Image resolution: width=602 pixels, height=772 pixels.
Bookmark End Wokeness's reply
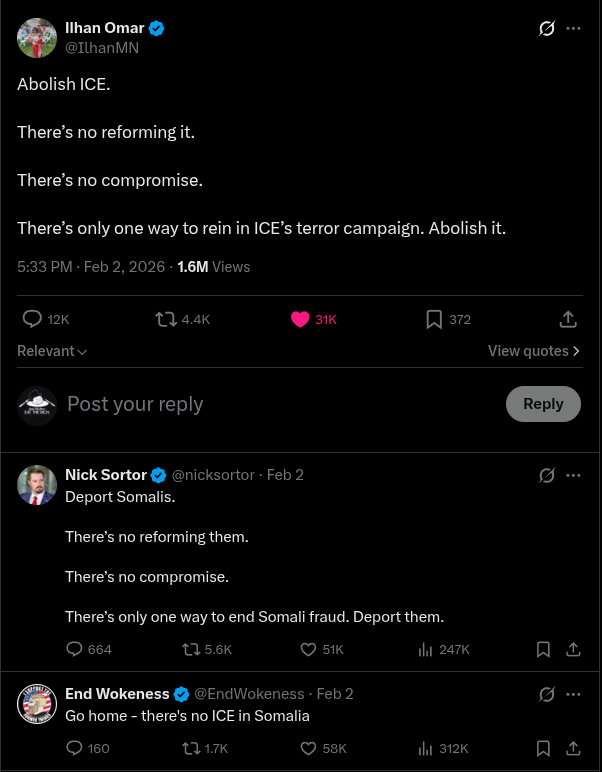[x=543, y=748]
